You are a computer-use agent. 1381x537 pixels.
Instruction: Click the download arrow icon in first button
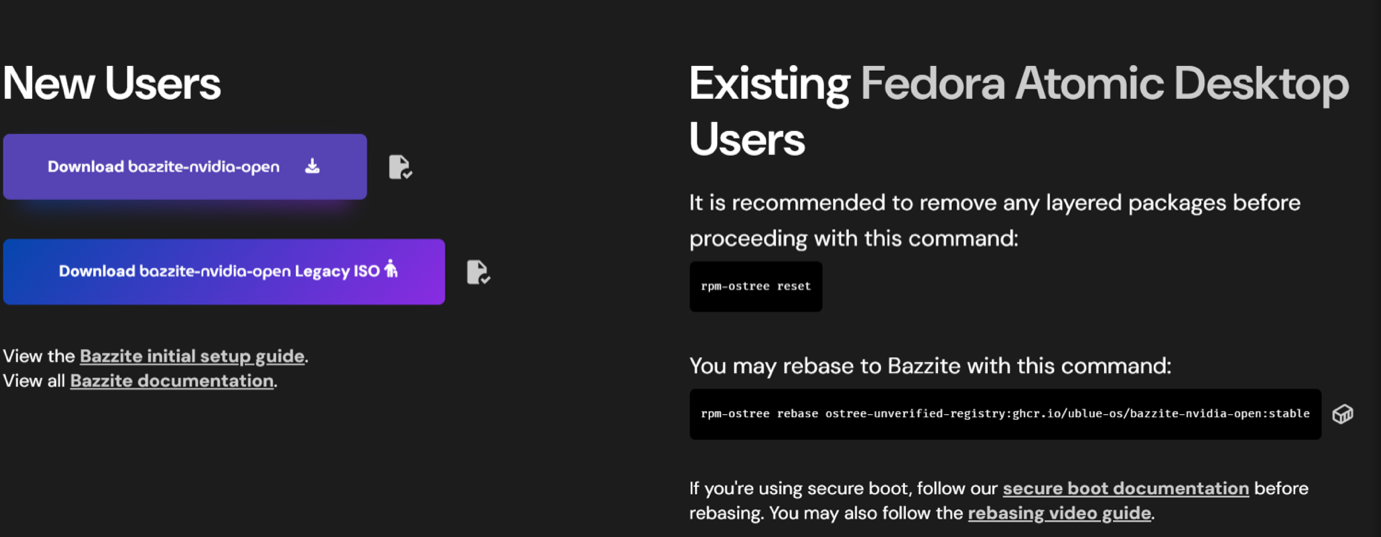tap(312, 166)
